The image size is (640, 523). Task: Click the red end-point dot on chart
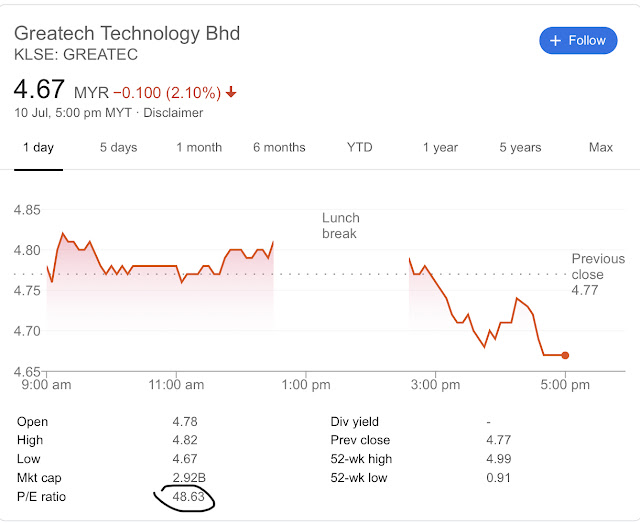(565, 355)
